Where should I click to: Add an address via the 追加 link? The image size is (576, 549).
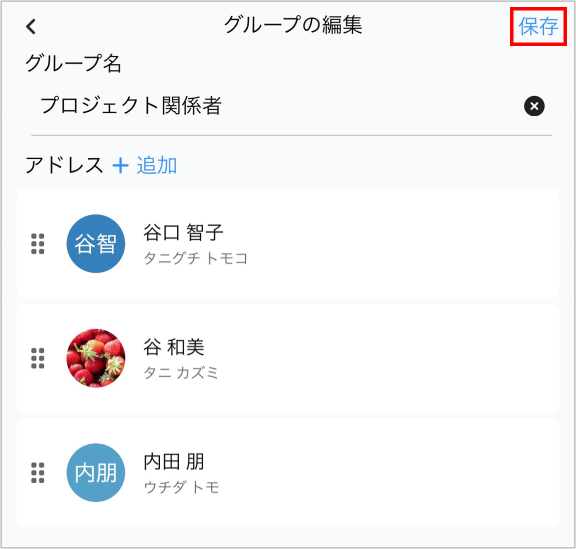(157, 165)
